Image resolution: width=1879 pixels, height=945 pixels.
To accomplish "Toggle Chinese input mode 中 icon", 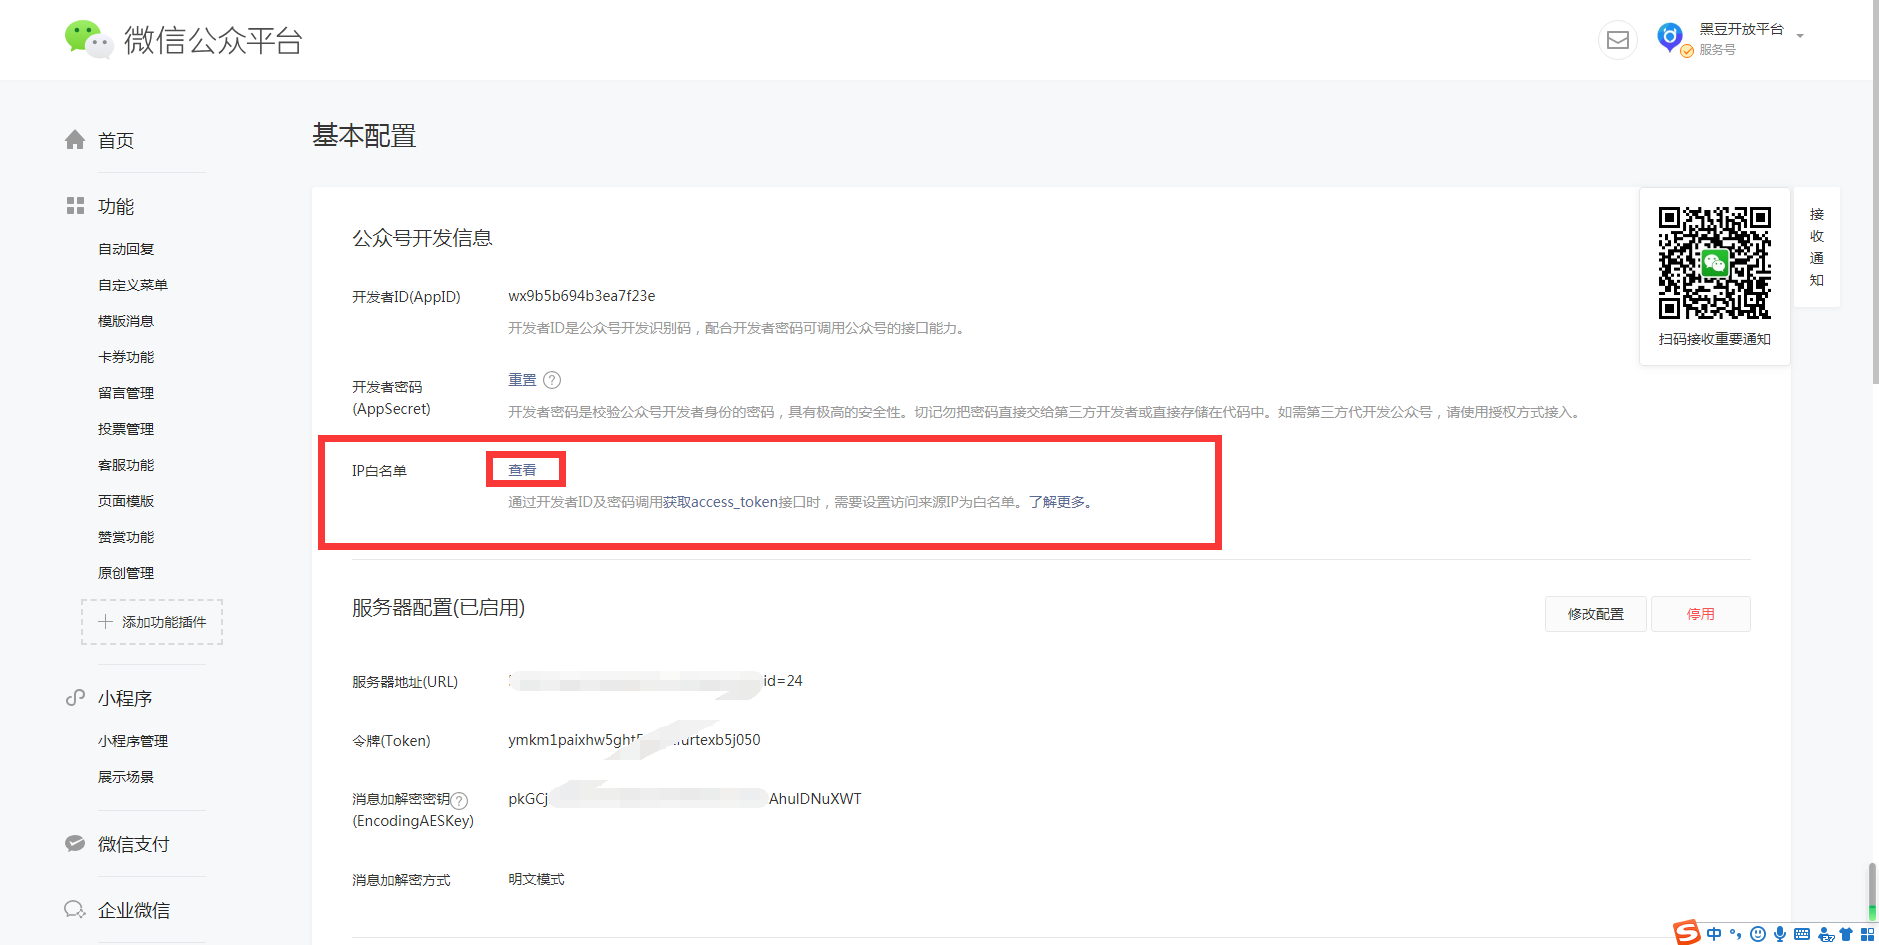I will point(1714,934).
